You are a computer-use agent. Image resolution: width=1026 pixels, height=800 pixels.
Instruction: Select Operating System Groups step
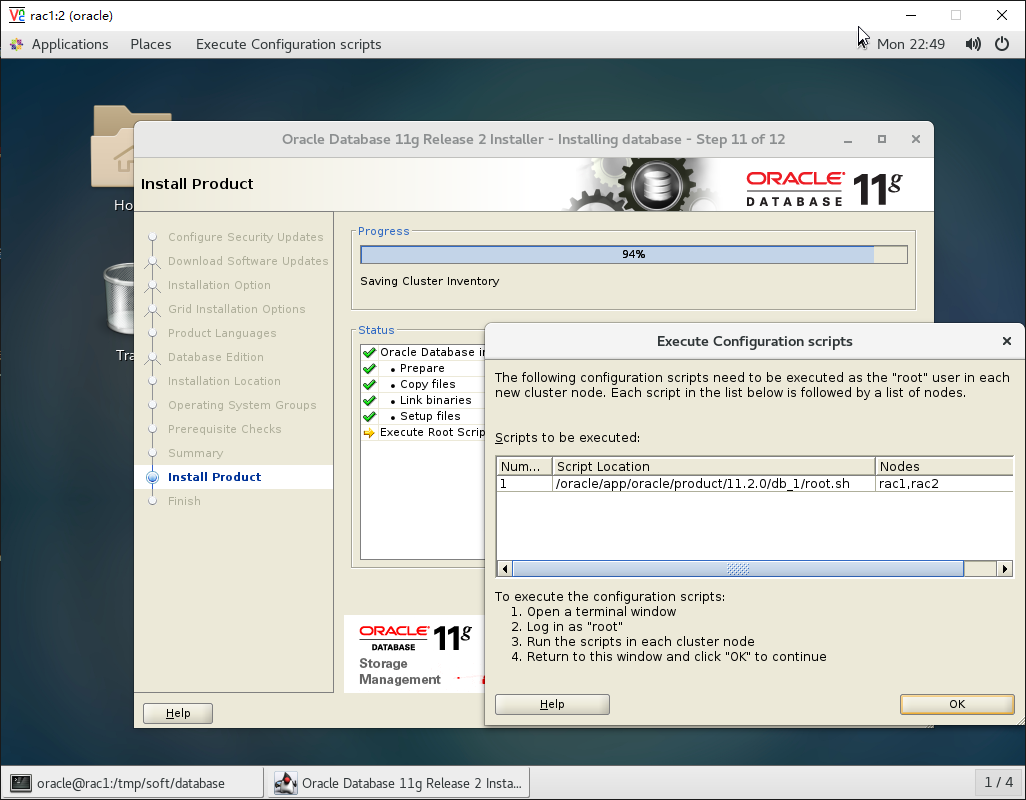242,405
